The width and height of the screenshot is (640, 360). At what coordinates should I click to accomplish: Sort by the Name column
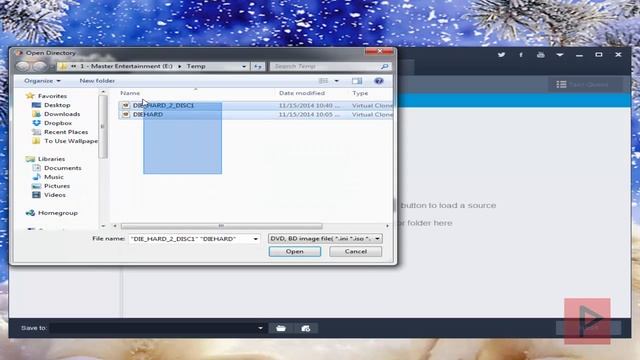(x=130, y=93)
